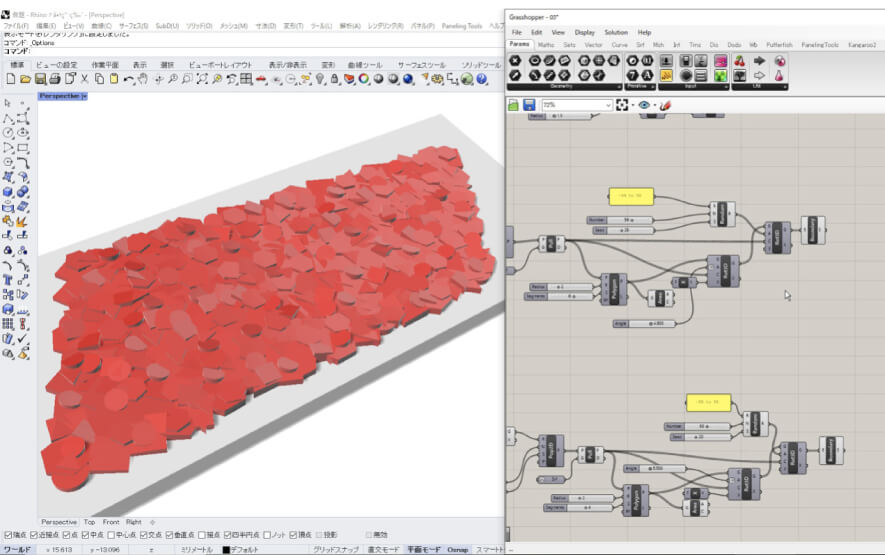The width and height of the screenshot is (885, 555).
Task: Click the Grasshopper zoom extents icon
Action: click(x=622, y=105)
